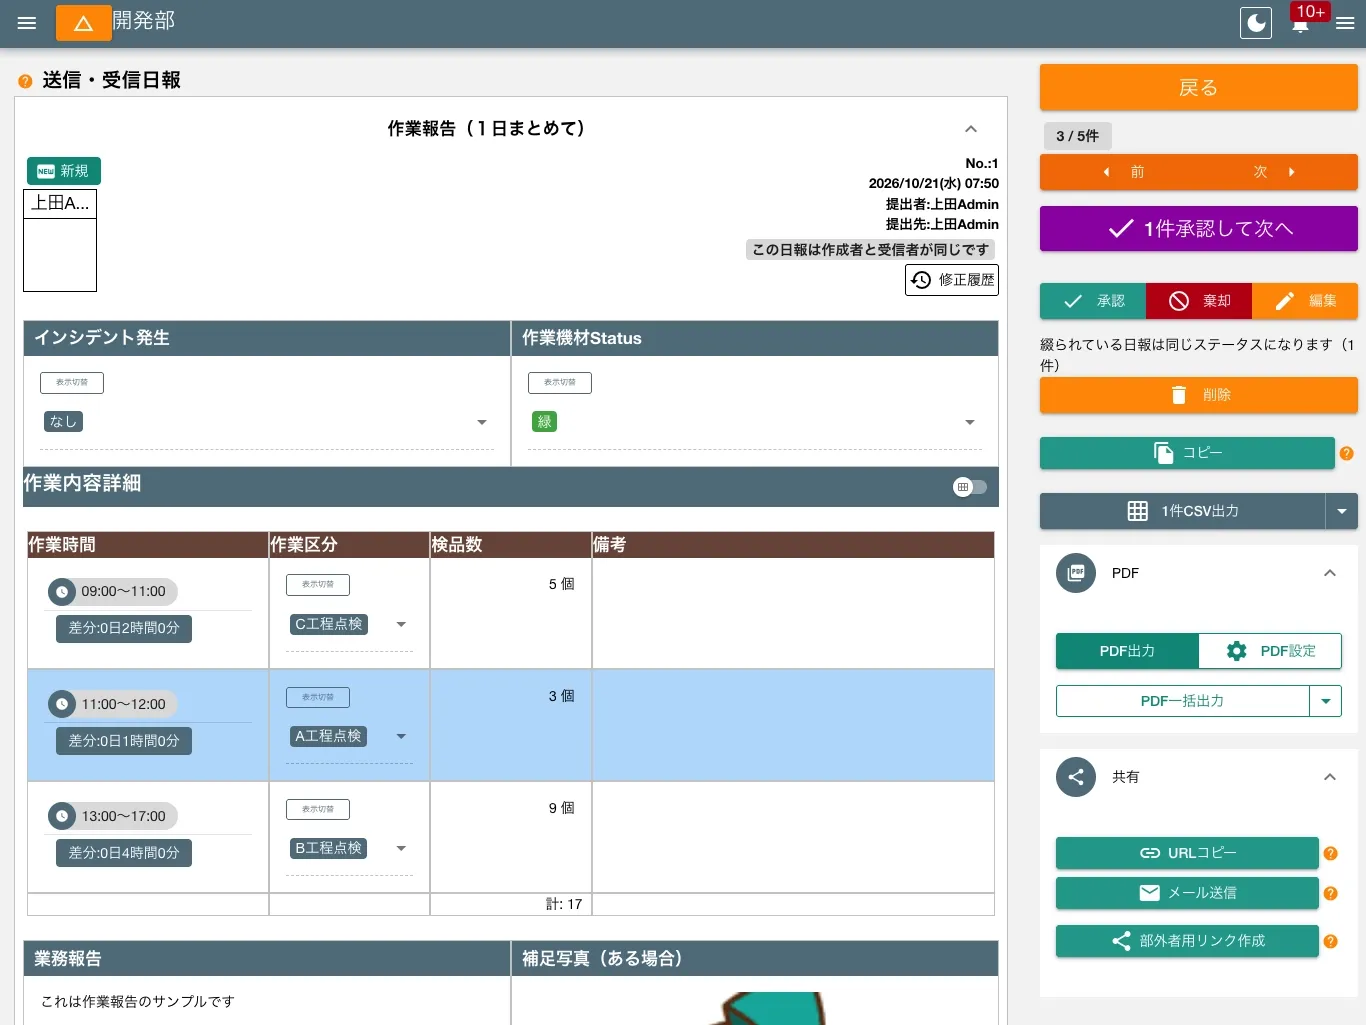Select the PDF出力 tab
Viewport: 1366px width, 1025px height.
(1127, 651)
